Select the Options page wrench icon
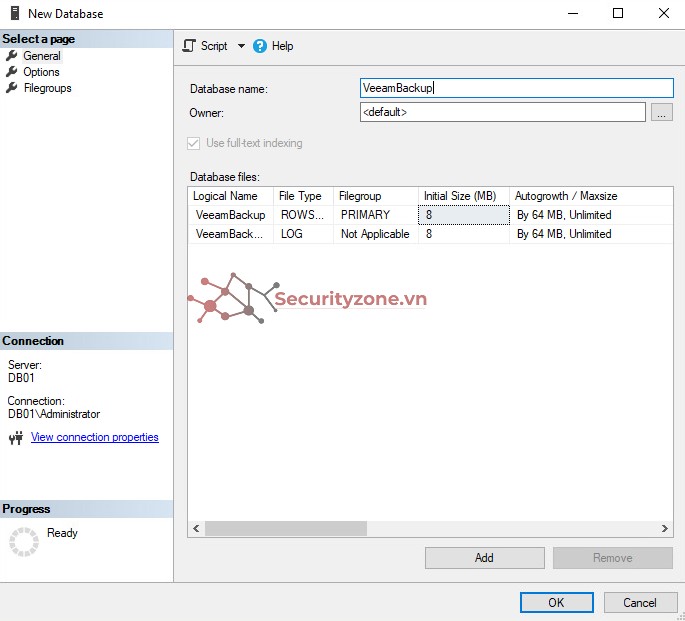Viewport: 685px width, 621px height. (12, 72)
